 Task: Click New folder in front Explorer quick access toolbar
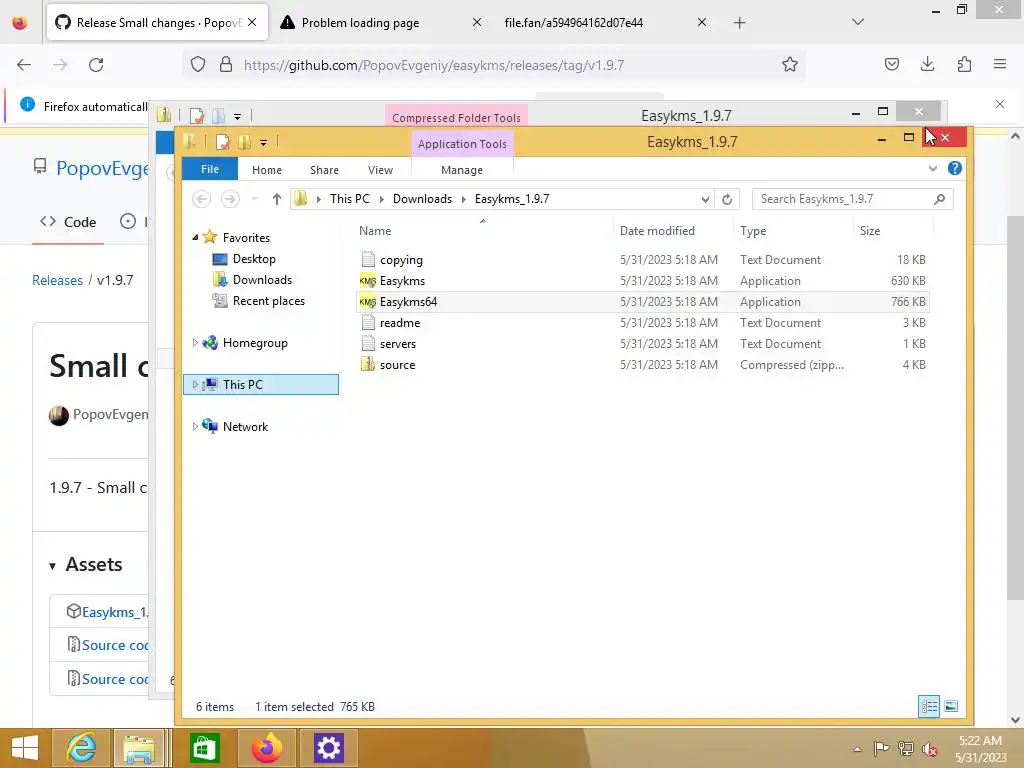coord(245,142)
